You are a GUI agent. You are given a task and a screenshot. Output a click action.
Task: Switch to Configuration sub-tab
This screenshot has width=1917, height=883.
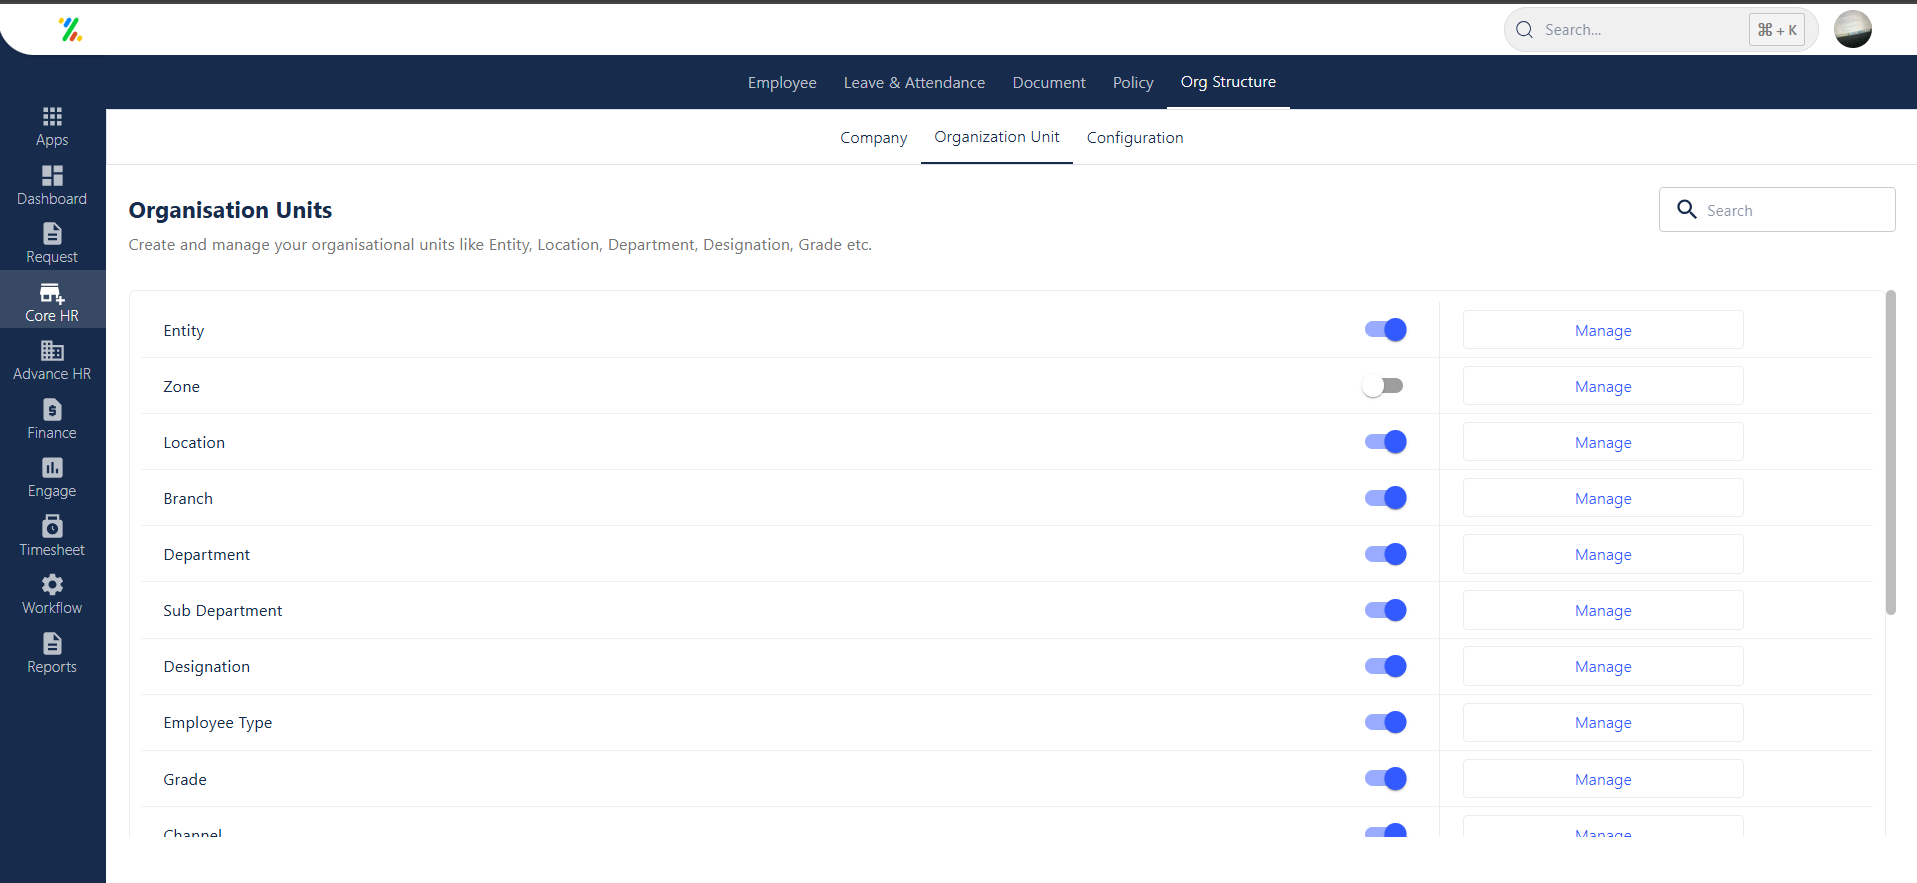[x=1135, y=138]
